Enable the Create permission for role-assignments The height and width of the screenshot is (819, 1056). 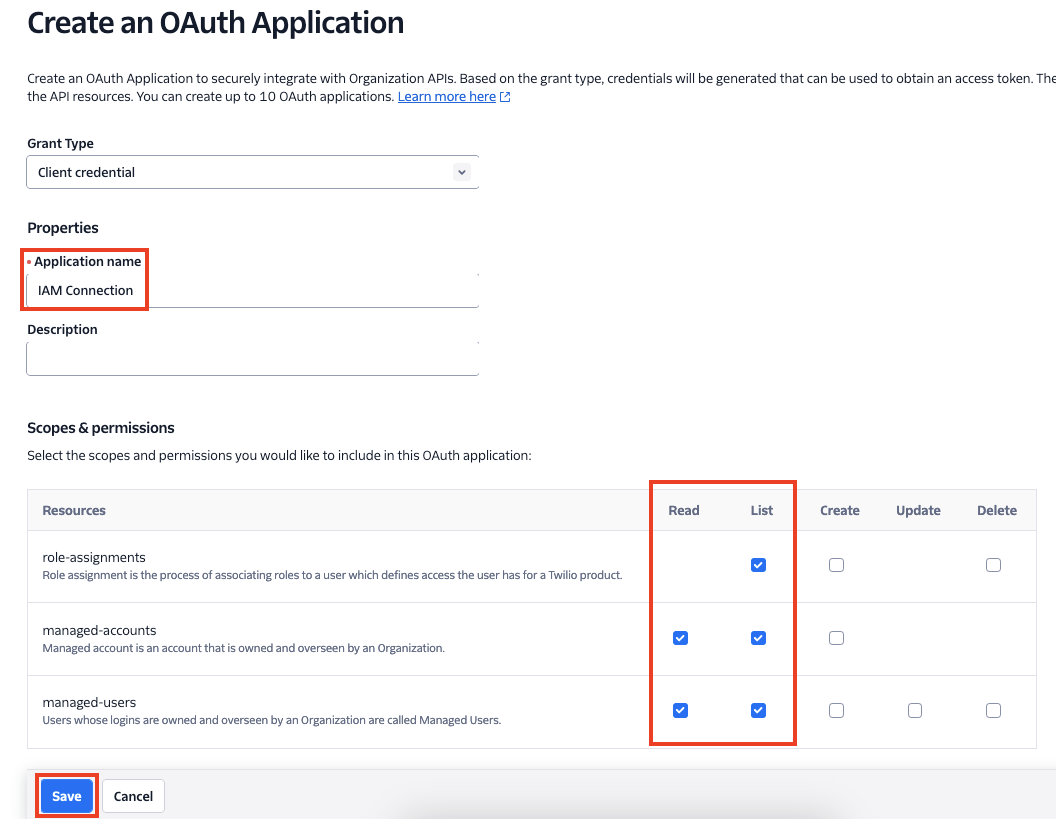pyautogui.click(x=836, y=565)
